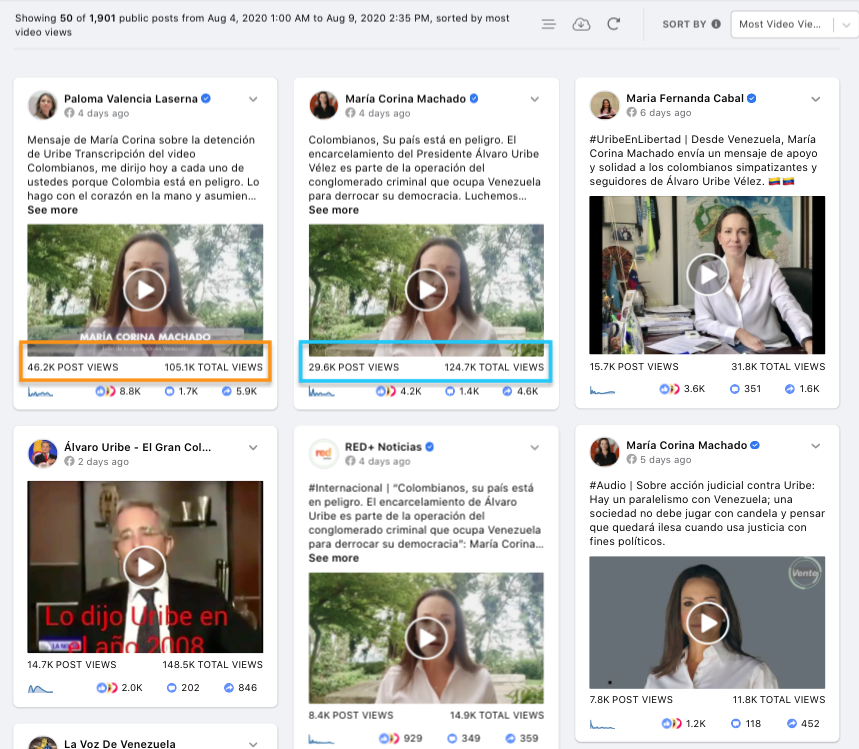Image resolution: width=859 pixels, height=749 pixels.
Task: Click the Facebook icon beside '2 days ago'
Action: [x=69, y=461]
